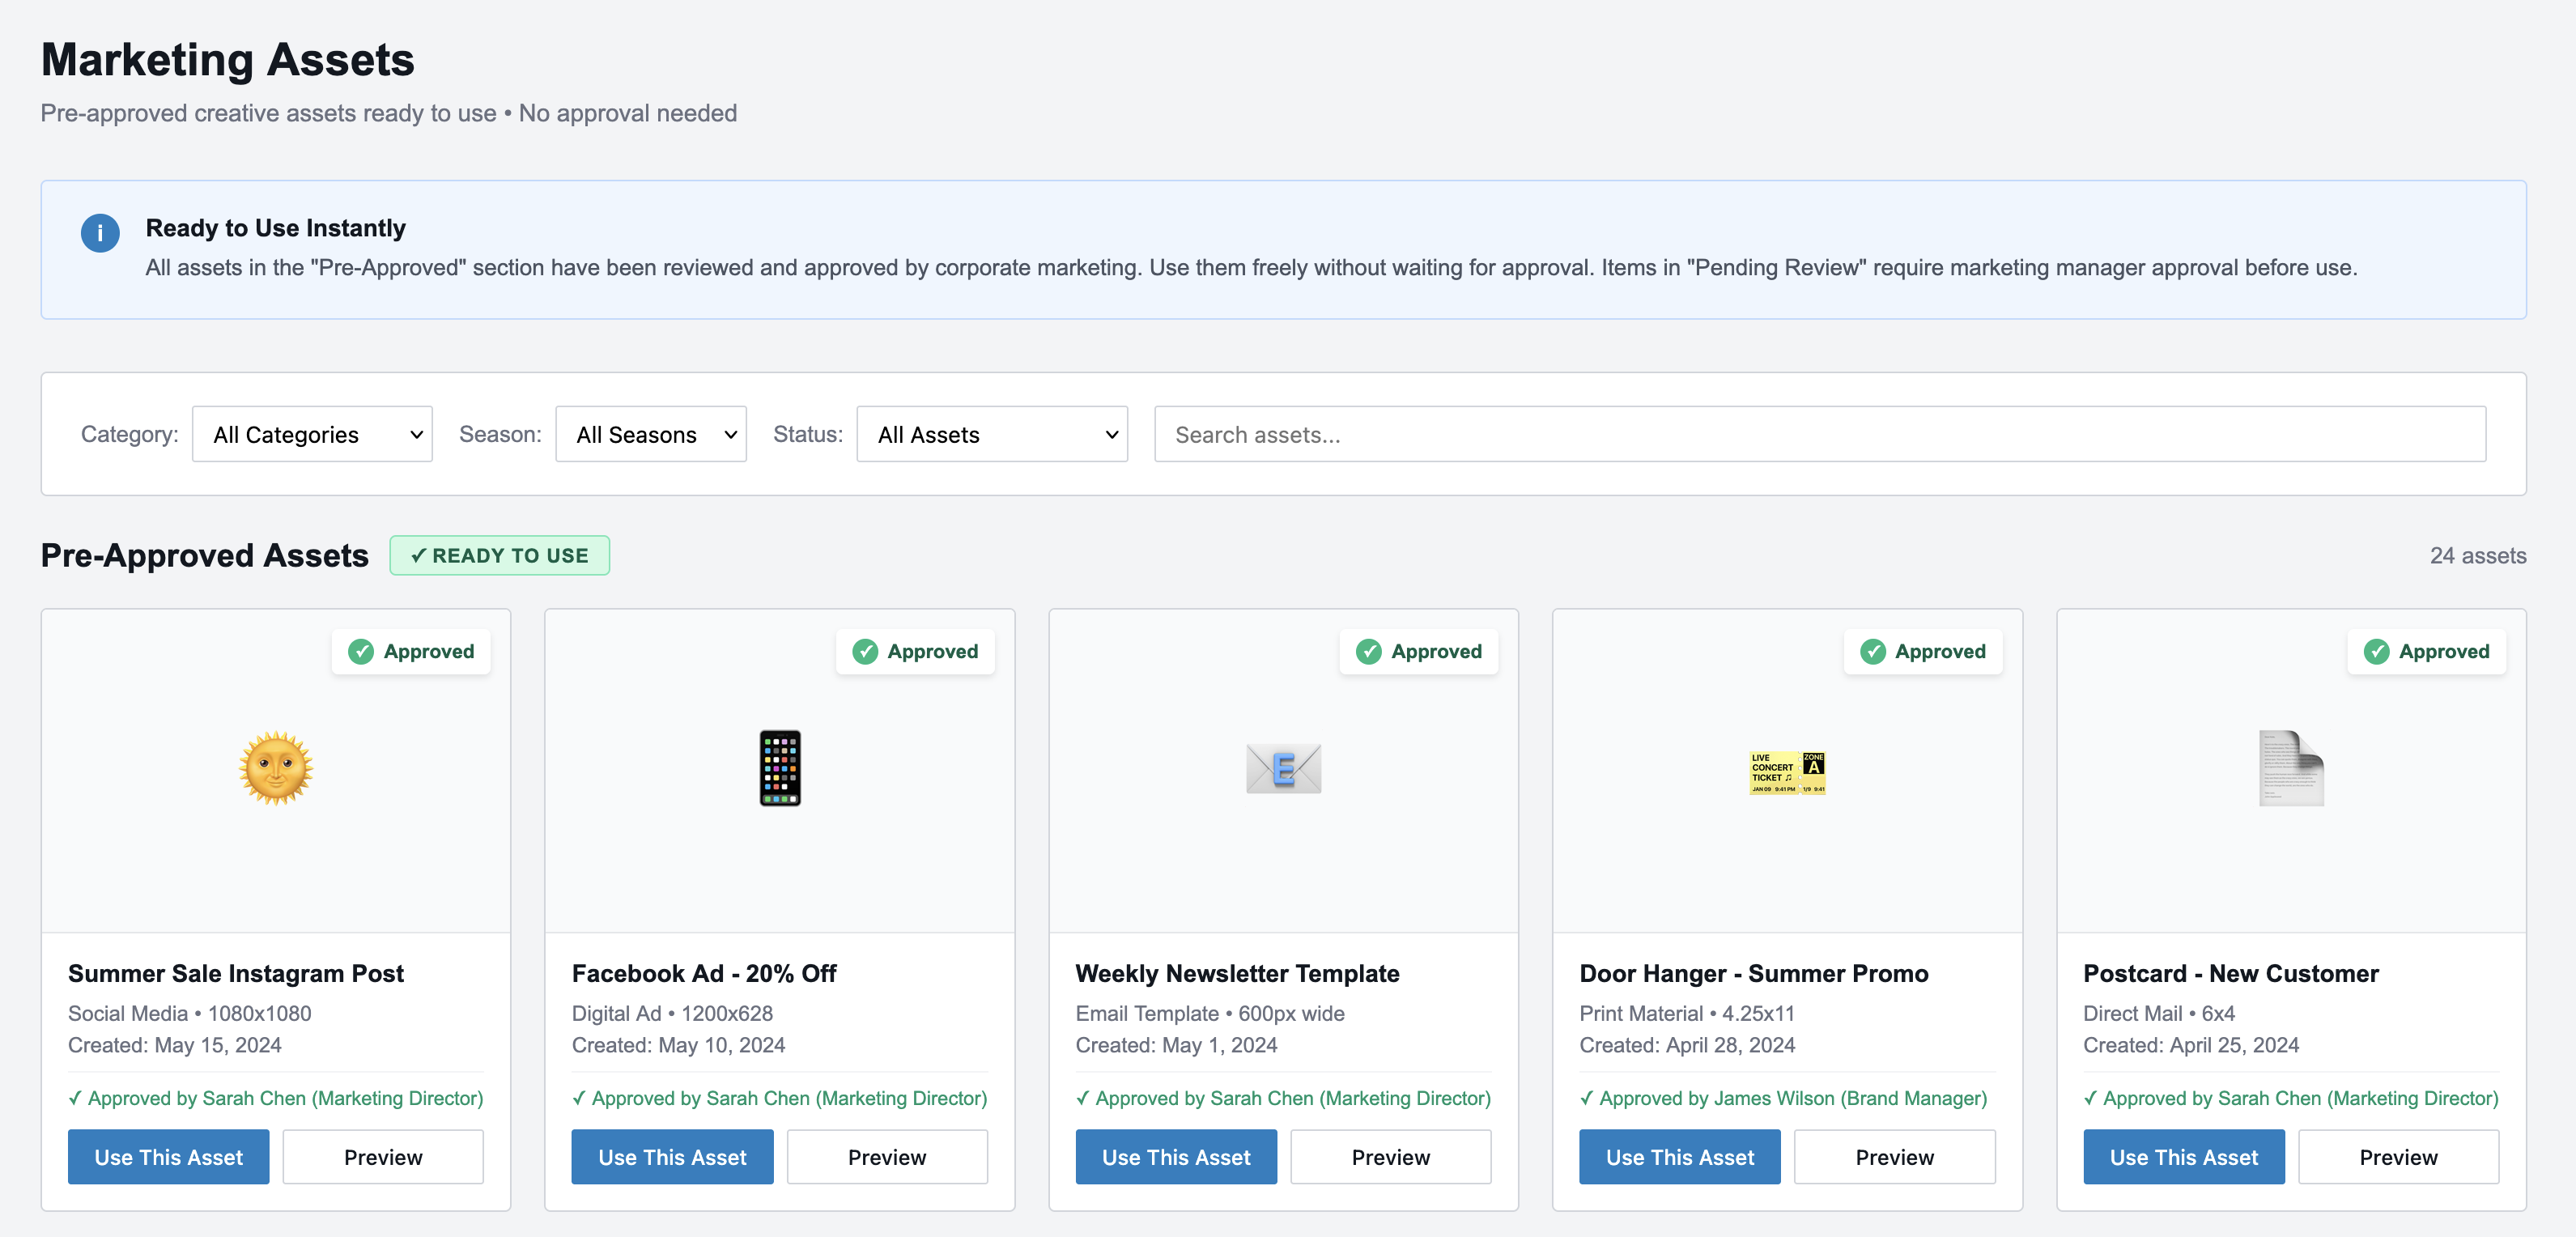Open the Status filter showing All Assets

(991, 434)
